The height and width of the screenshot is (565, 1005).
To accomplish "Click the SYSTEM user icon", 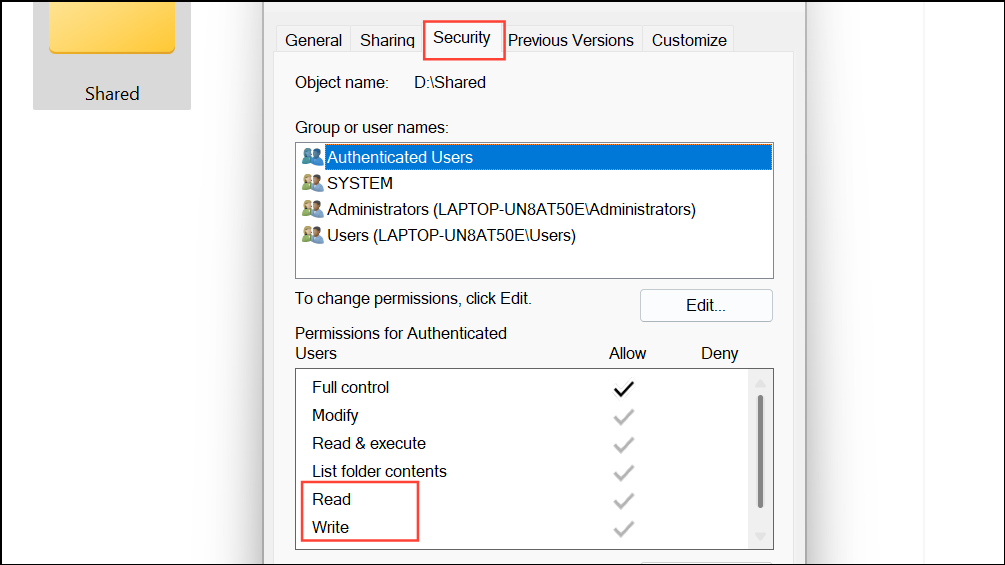I will coord(312,183).
